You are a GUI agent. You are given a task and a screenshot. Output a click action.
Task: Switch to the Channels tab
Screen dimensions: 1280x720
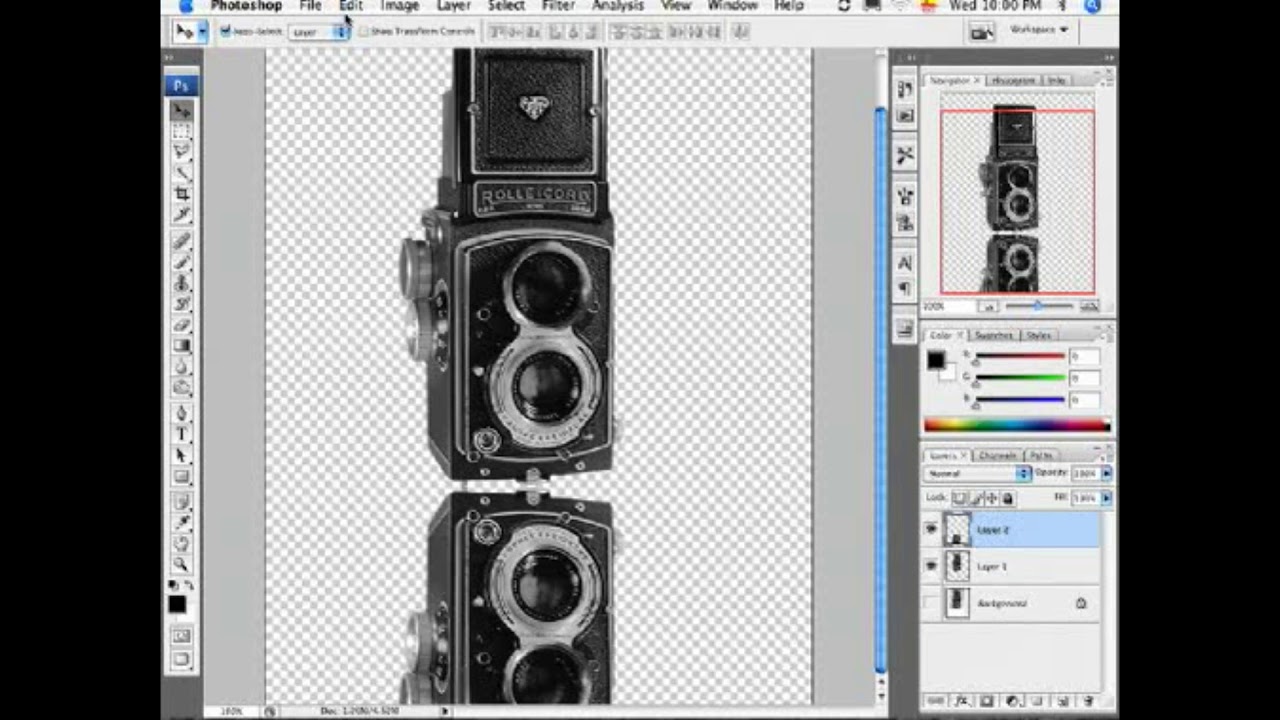[997, 455]
